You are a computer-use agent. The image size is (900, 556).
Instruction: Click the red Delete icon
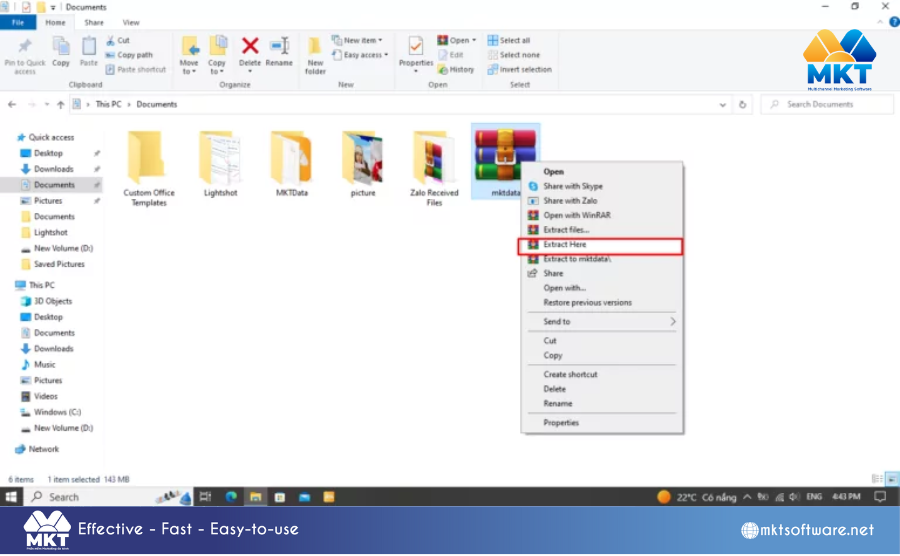pyautogui.click(x=250, y=46)
